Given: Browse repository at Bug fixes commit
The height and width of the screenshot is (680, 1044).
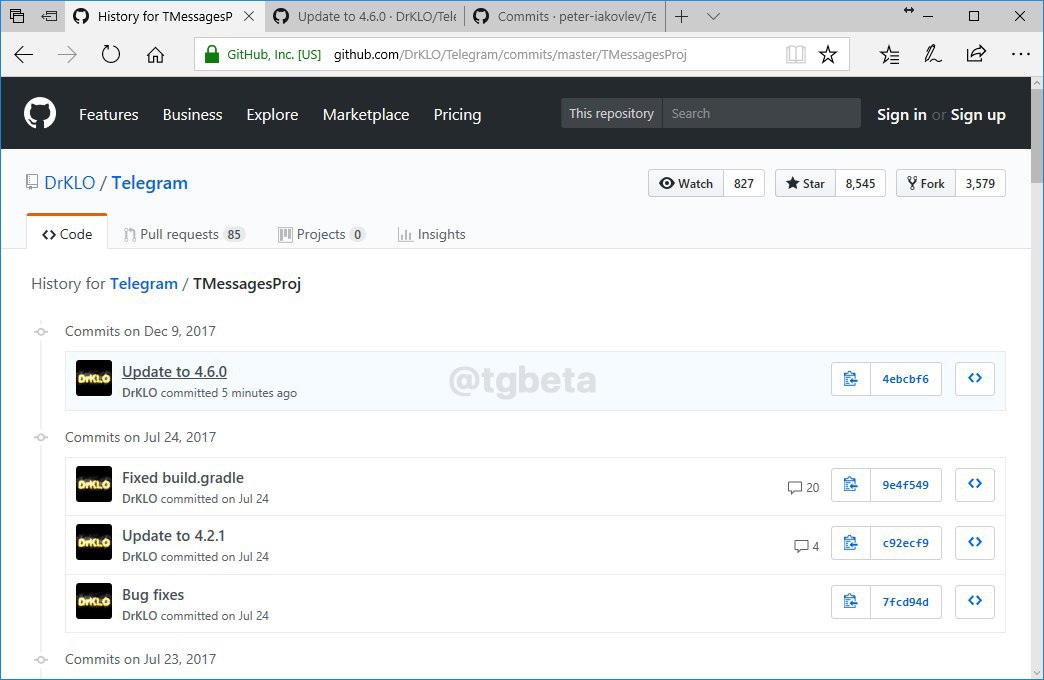Looking at the screenshot, I should [x=974, y=602].
